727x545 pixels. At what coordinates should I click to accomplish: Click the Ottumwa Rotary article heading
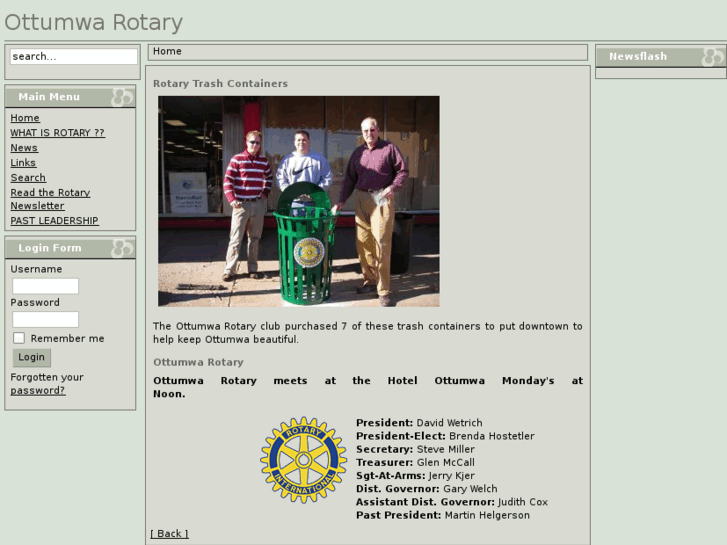(x=198, y=362)
